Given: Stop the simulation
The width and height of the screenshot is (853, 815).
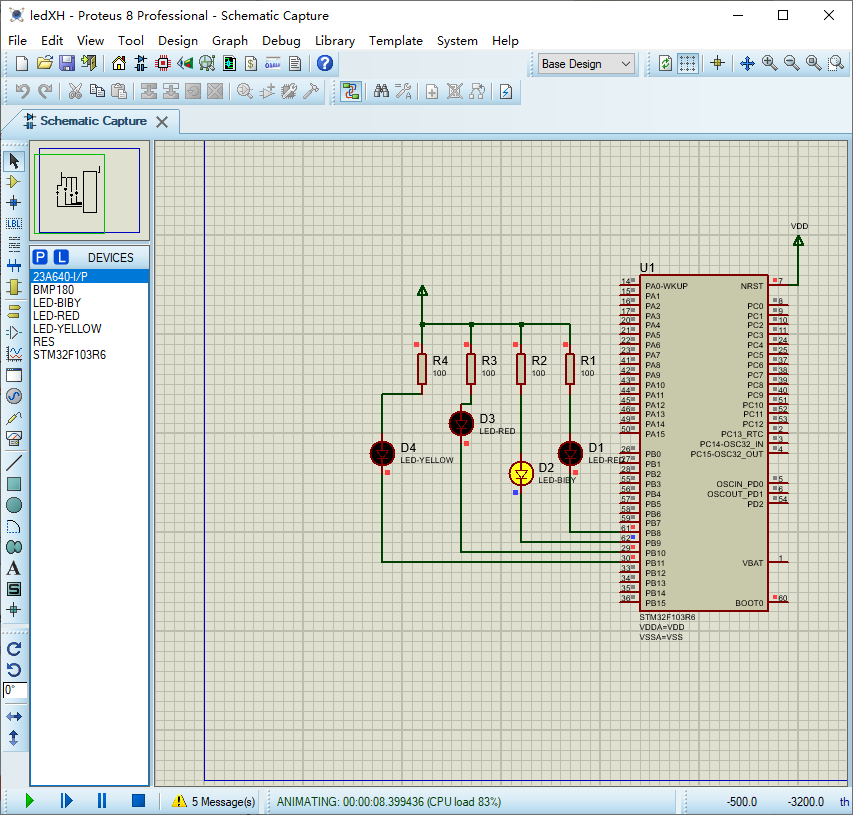Looking at the screenshot, I should coord(139,801).
